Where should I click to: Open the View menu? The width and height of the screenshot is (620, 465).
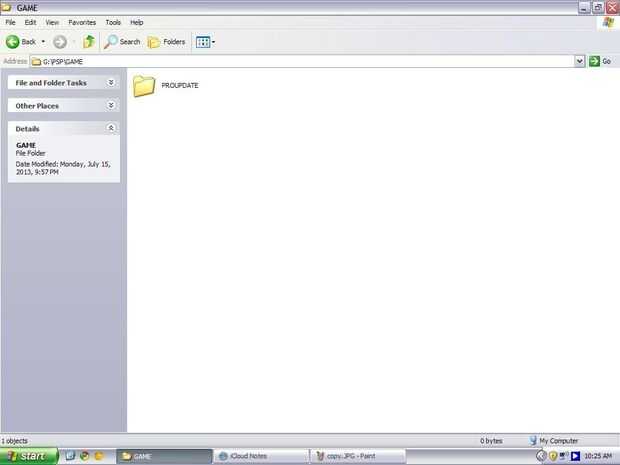point(52,23)
